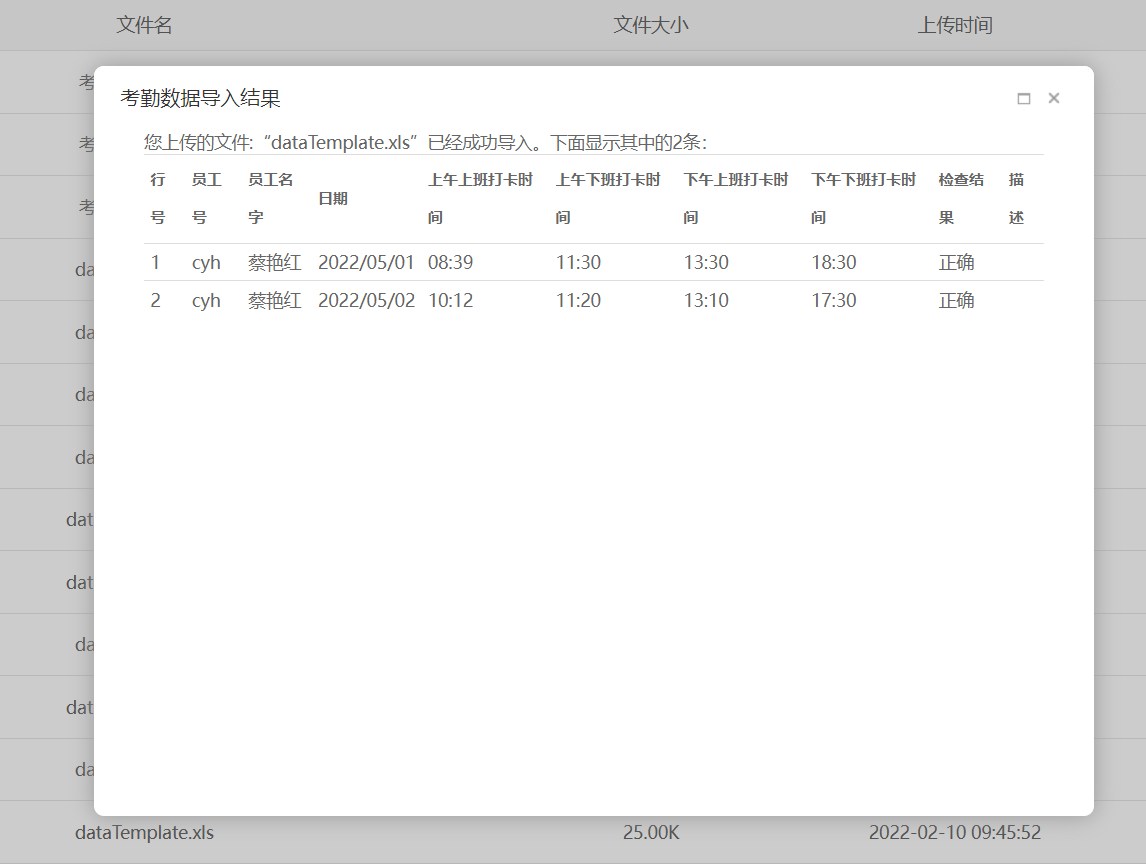Click cyh employee ID in row 2
The image size is (1146, 864).
206,301
